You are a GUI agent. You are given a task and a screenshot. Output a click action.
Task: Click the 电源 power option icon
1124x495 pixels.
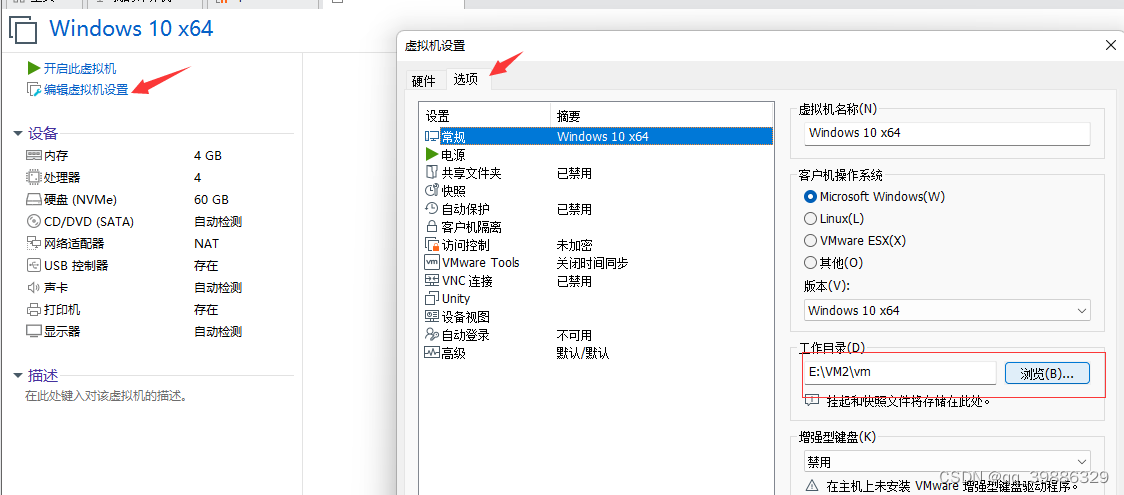point(432,154)
